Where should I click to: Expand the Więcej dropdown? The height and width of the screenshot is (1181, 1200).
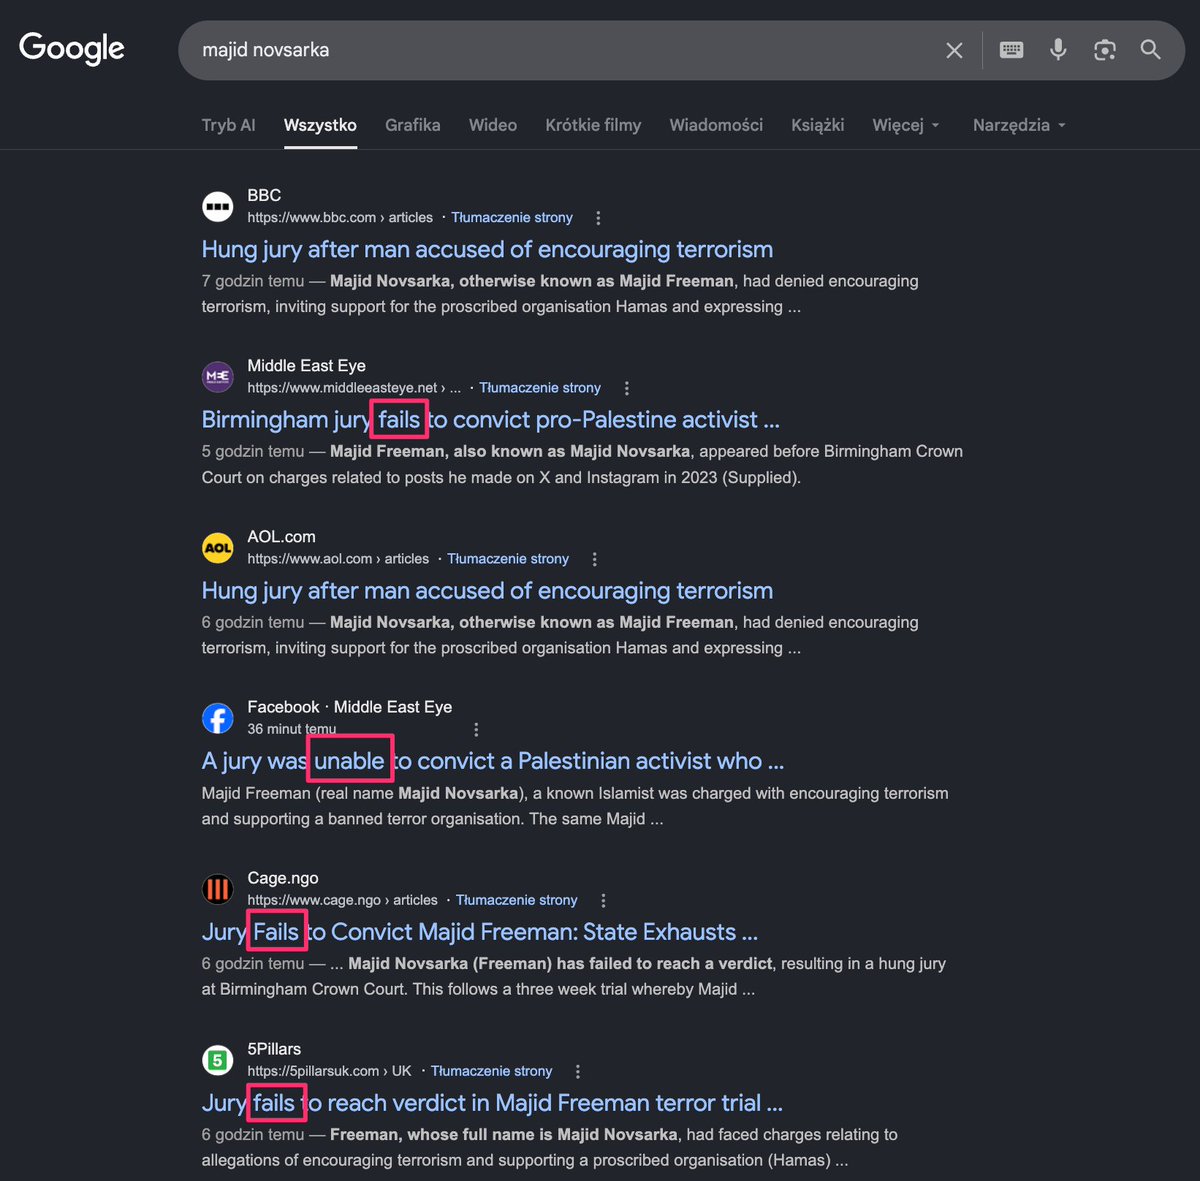[x=905, y=125]
